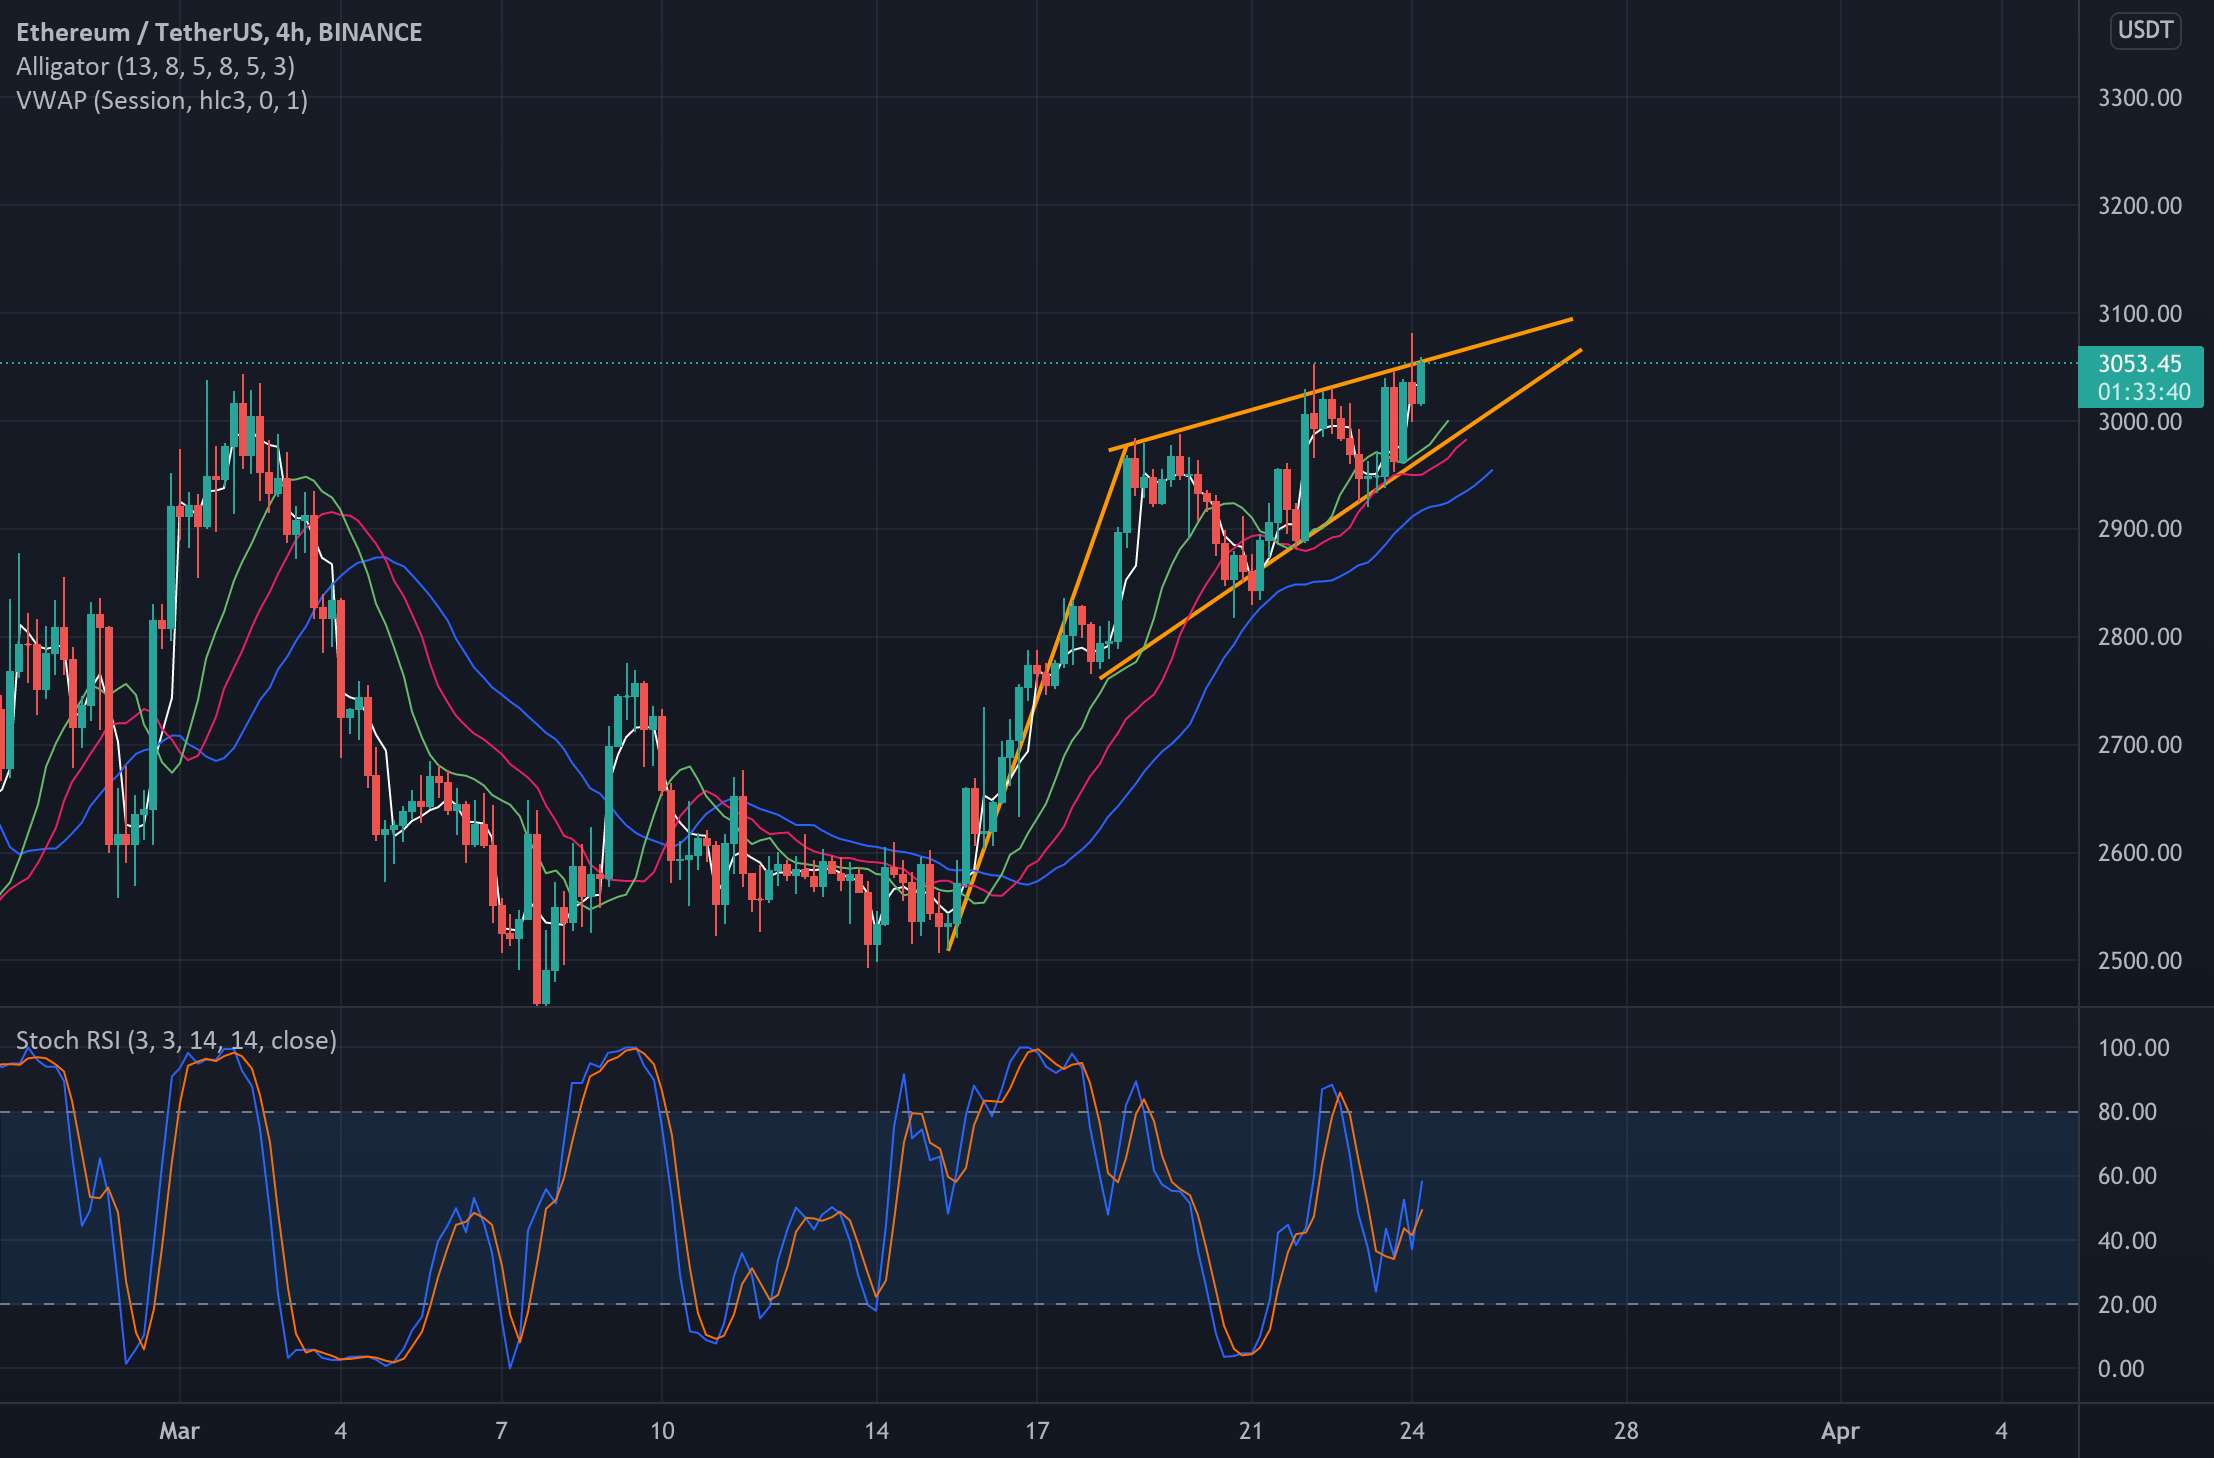Click the 4 date label after Mar
The width and height of the screenshot is (2214, 1458).
click(341, 1431)
